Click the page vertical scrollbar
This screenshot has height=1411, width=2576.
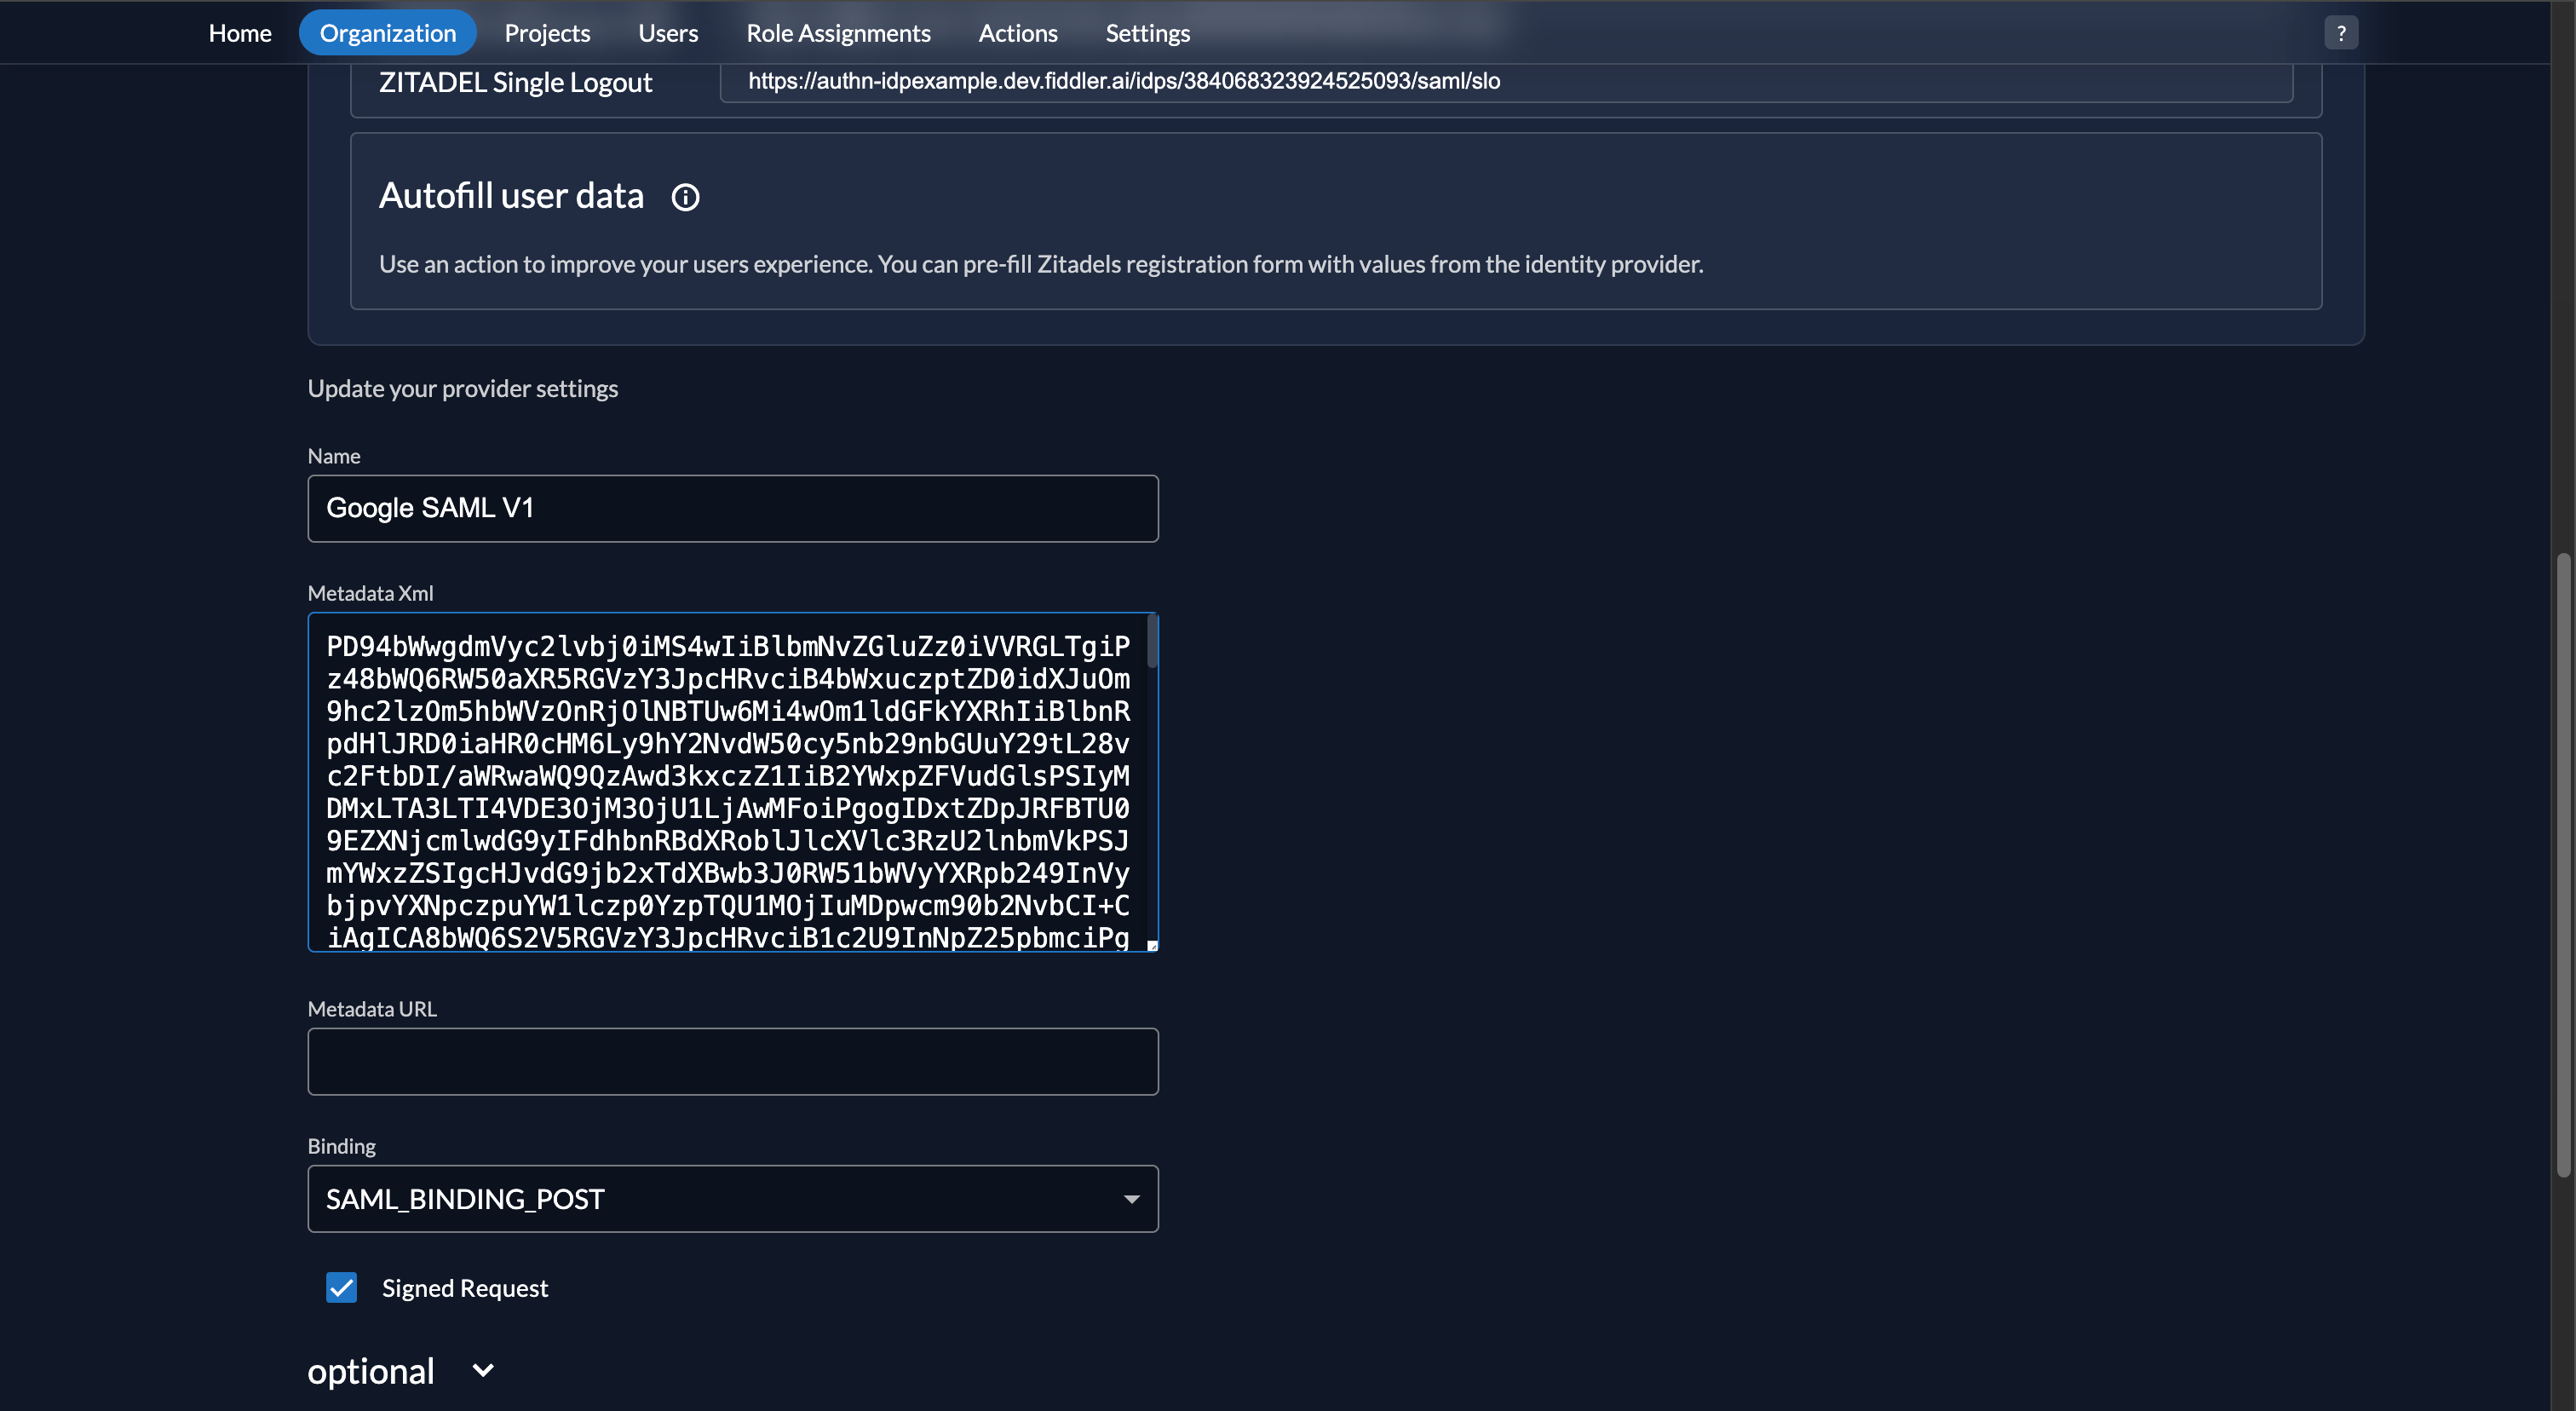tap(2563, 865)
